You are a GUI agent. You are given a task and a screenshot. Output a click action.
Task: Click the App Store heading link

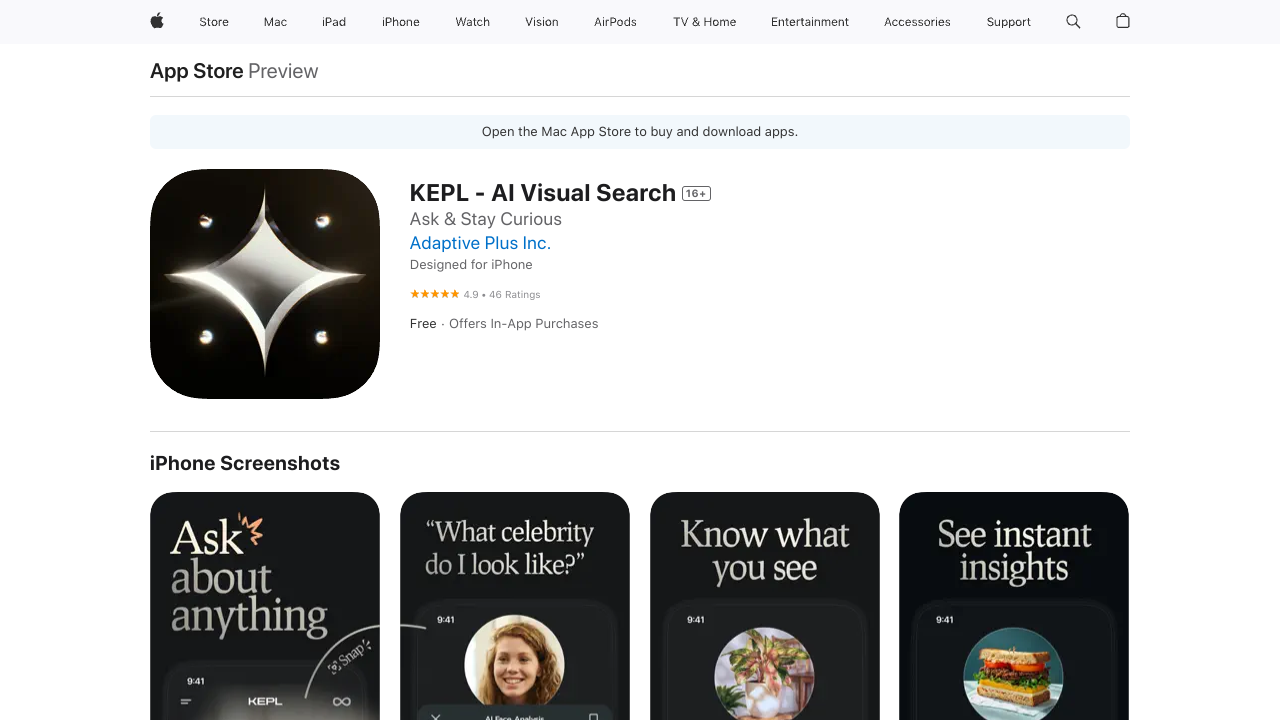pyautogui.click(x=197, y=71)
